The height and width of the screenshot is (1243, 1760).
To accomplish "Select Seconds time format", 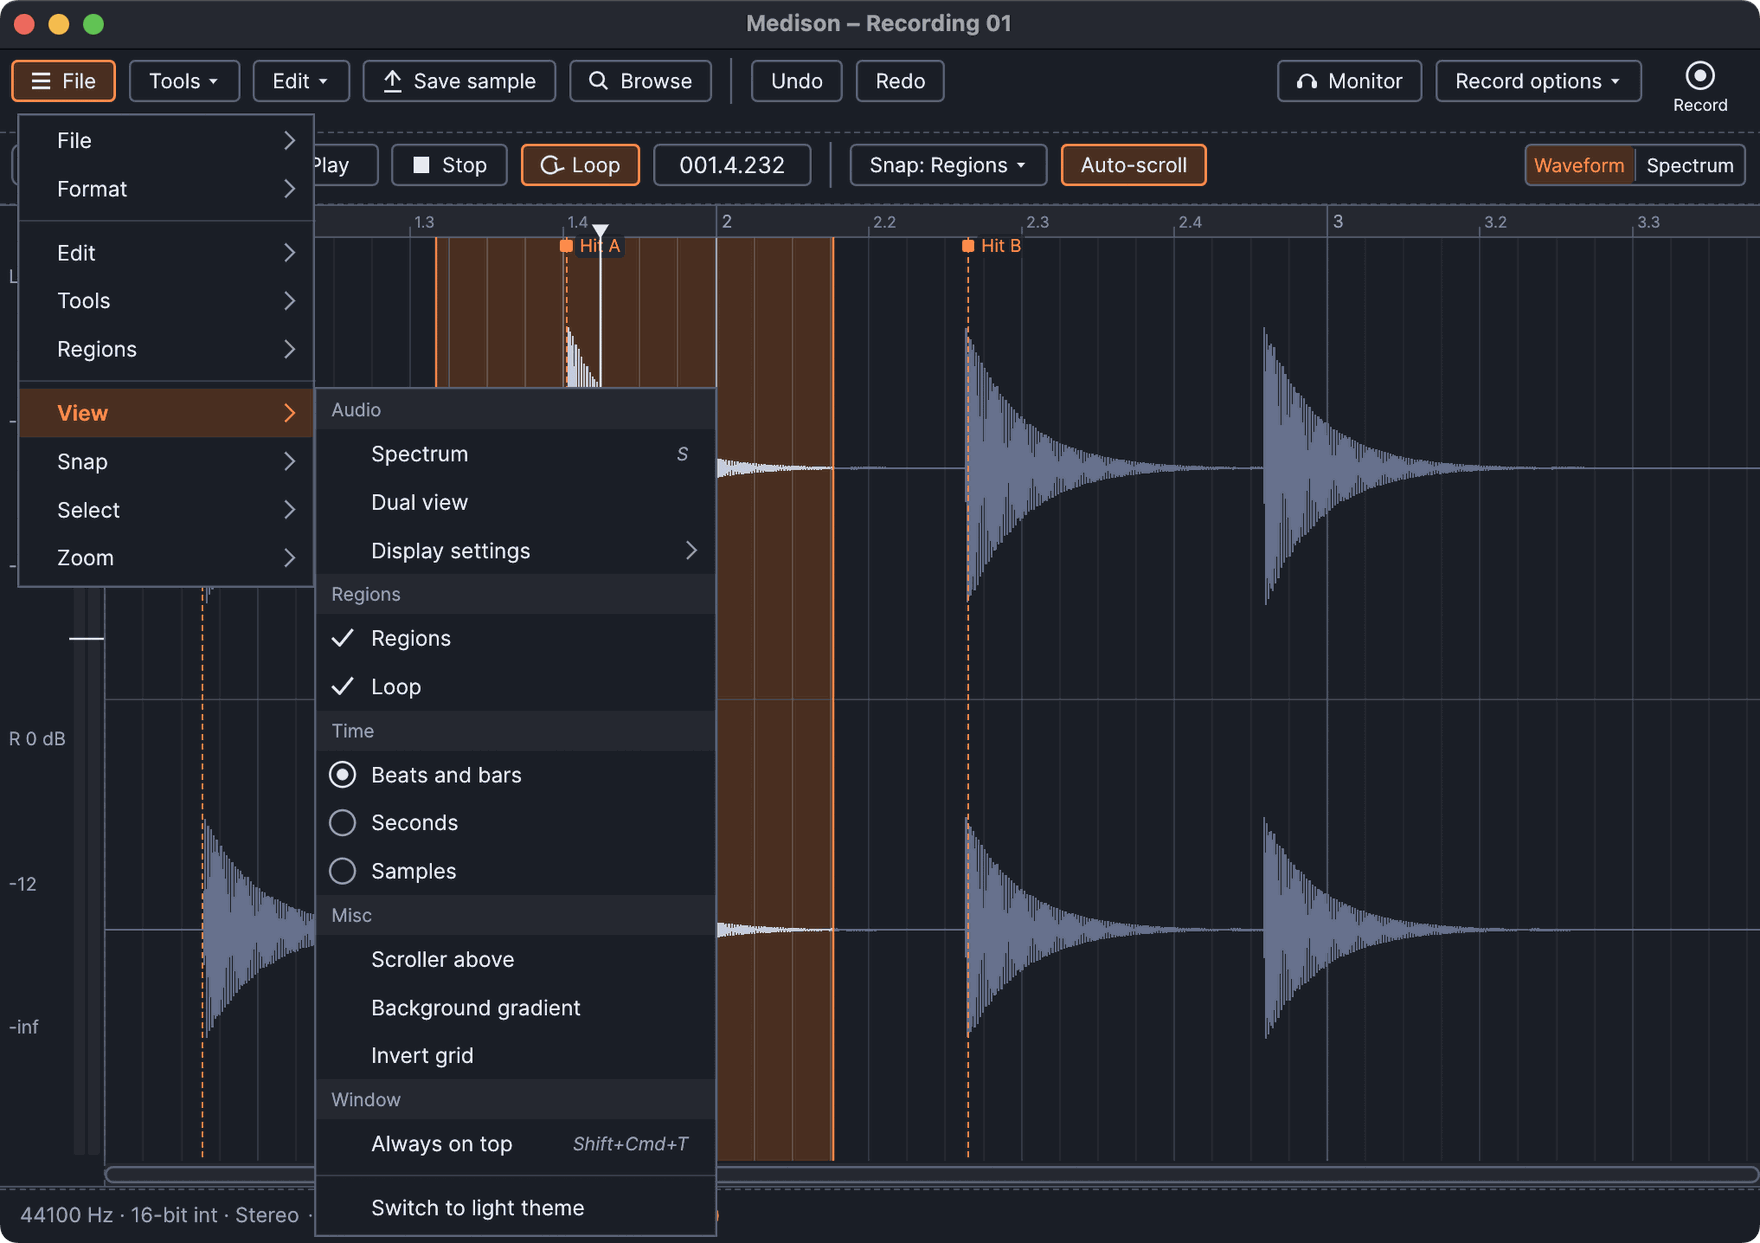I will point(515,823).
